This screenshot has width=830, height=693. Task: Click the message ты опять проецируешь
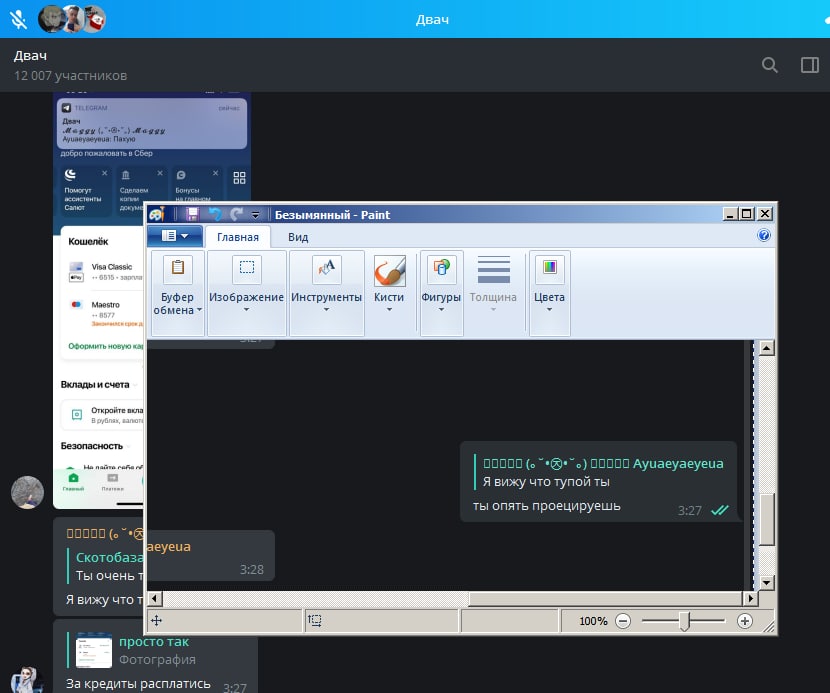(x=546, y=506)
